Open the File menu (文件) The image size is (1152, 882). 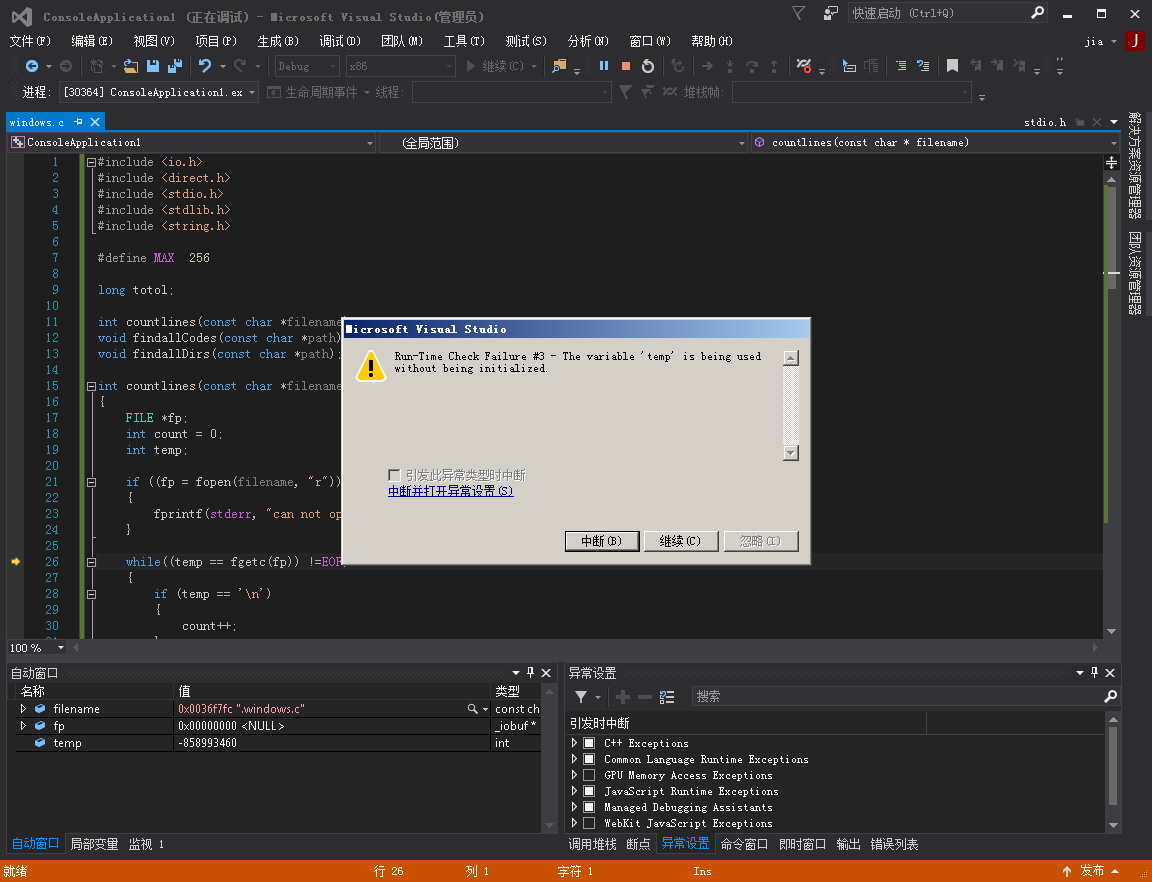coord(30,41)
